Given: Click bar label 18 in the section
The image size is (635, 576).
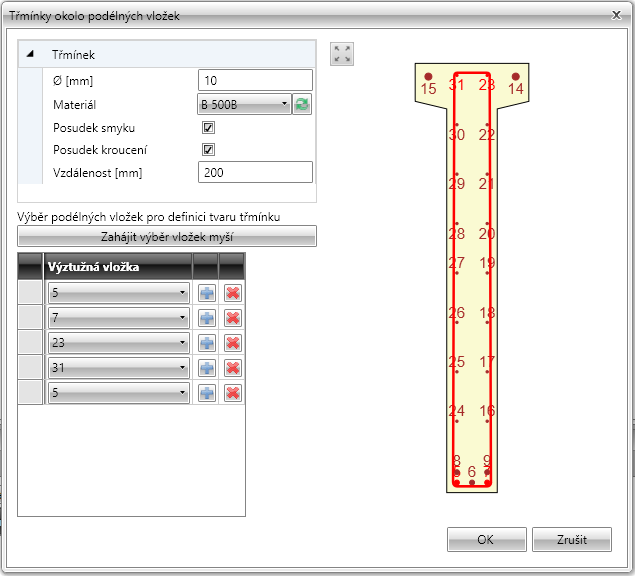Looking at the screenshot, I should 487,313.
